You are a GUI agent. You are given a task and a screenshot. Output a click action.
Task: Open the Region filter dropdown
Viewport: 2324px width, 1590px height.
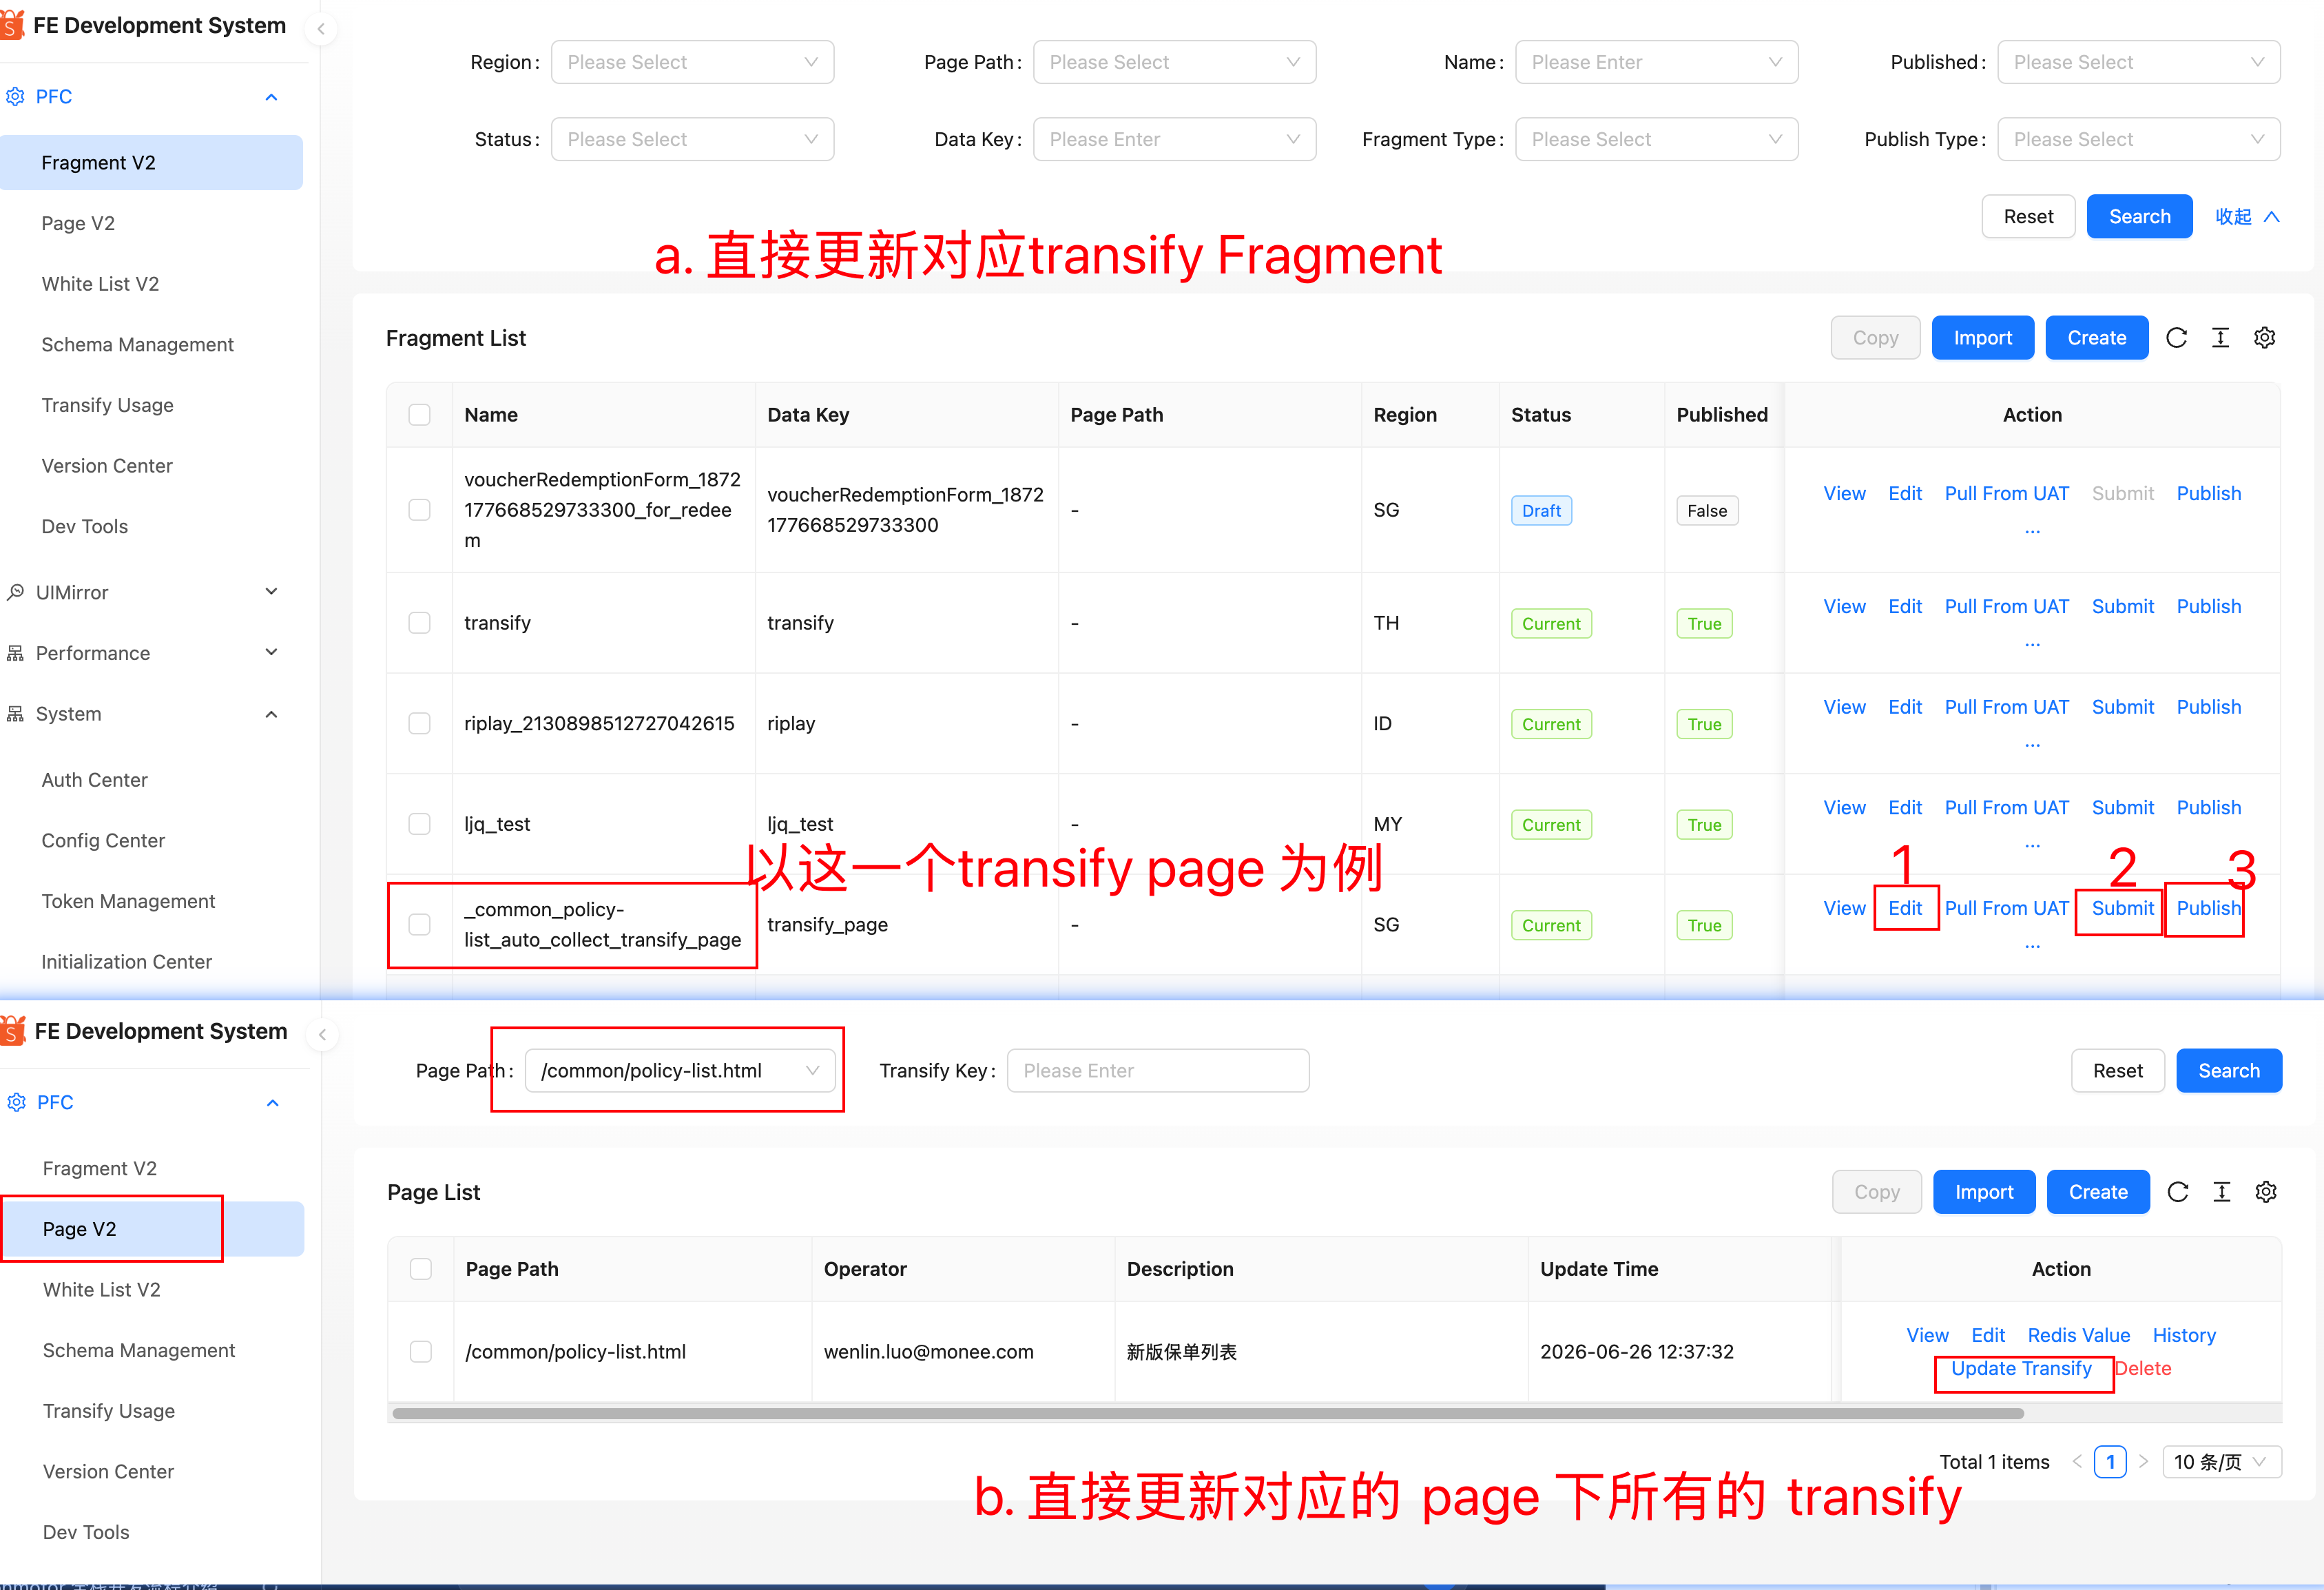tap(692, 62)
